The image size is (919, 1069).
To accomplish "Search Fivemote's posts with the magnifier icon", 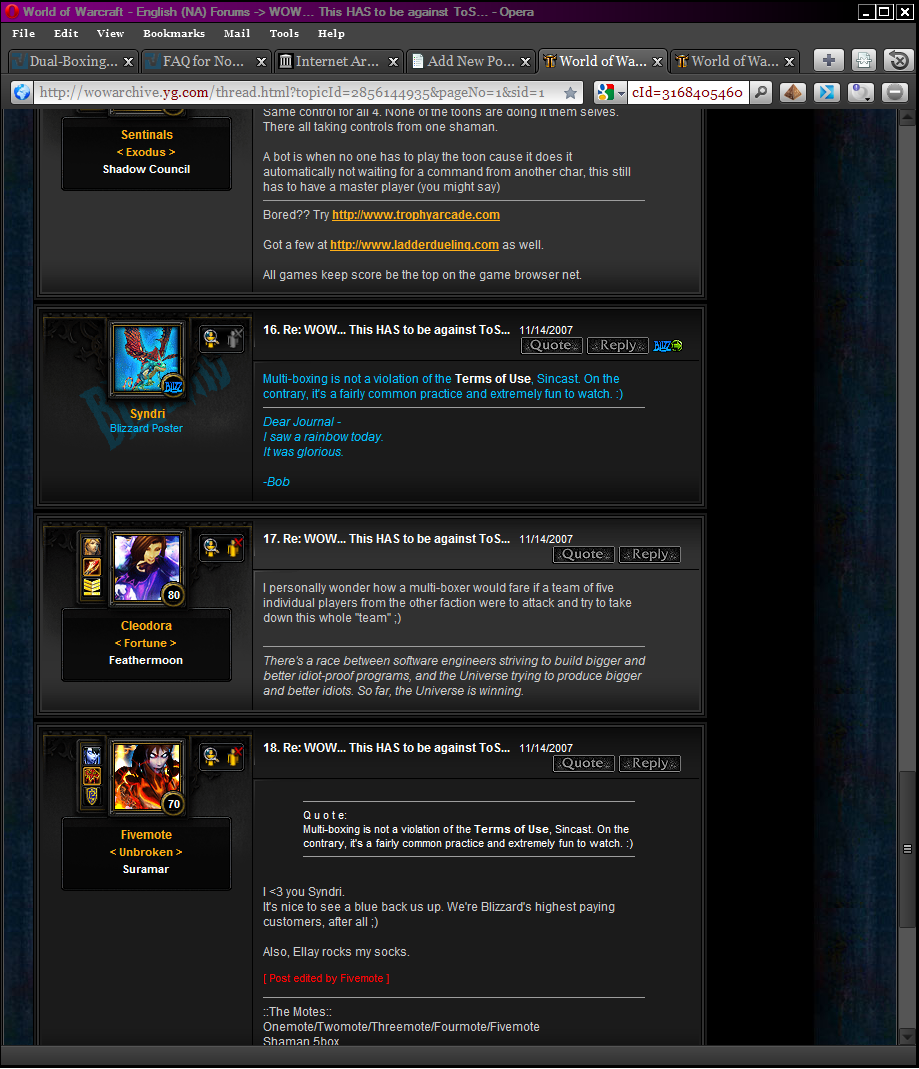I will pyautogui.click(x=211, y=756).
